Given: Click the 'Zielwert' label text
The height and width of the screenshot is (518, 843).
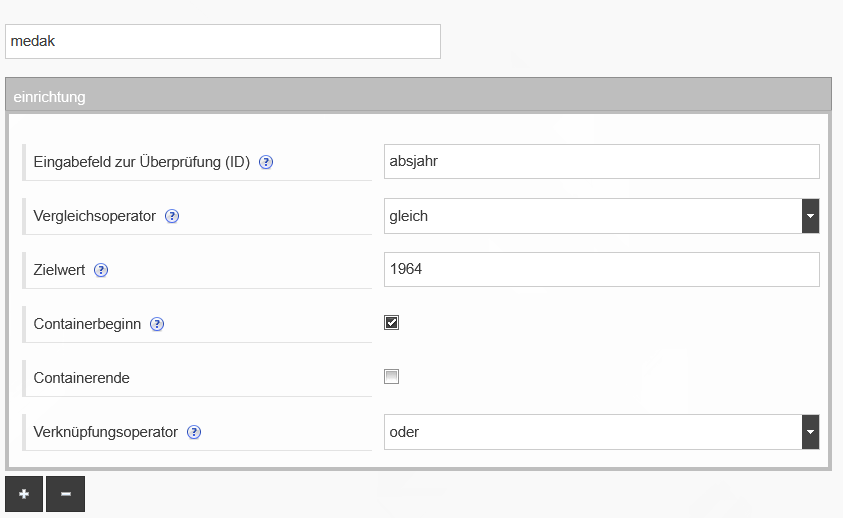Looking at the screenshot, I should (59, 270).
